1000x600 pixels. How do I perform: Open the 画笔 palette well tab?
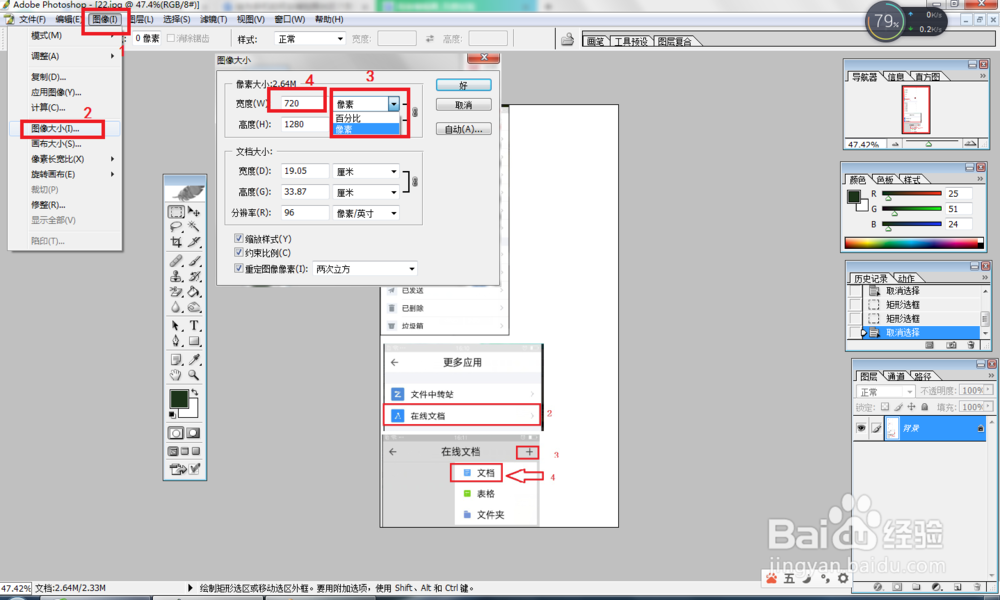click(595, 41)
